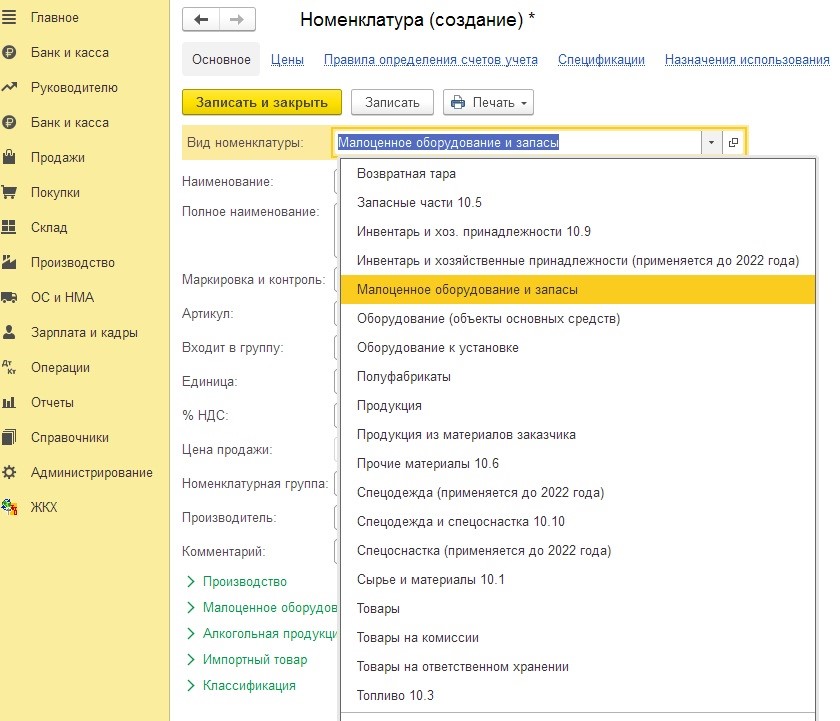Click the trend chart icon for Руководителю
Screen dimensions: 840x721
(9, 87)
